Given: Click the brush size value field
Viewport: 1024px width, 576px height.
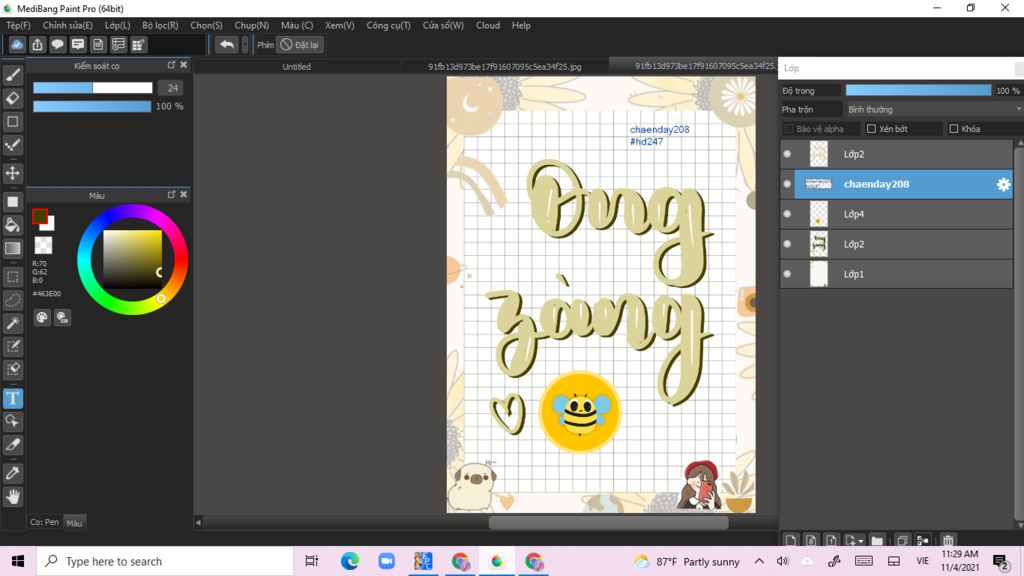Looking at the screenshot, I should [x=172, y=88].
